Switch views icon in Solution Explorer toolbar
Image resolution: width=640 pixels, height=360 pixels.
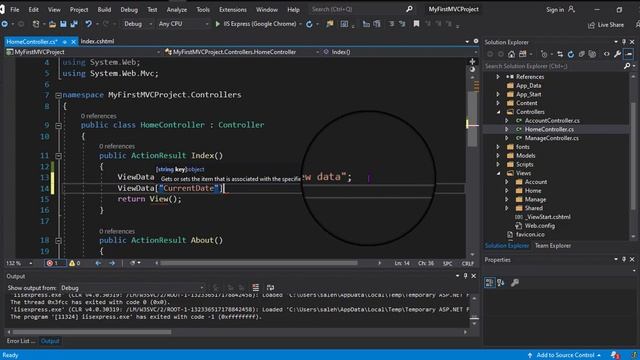(523, 54)
